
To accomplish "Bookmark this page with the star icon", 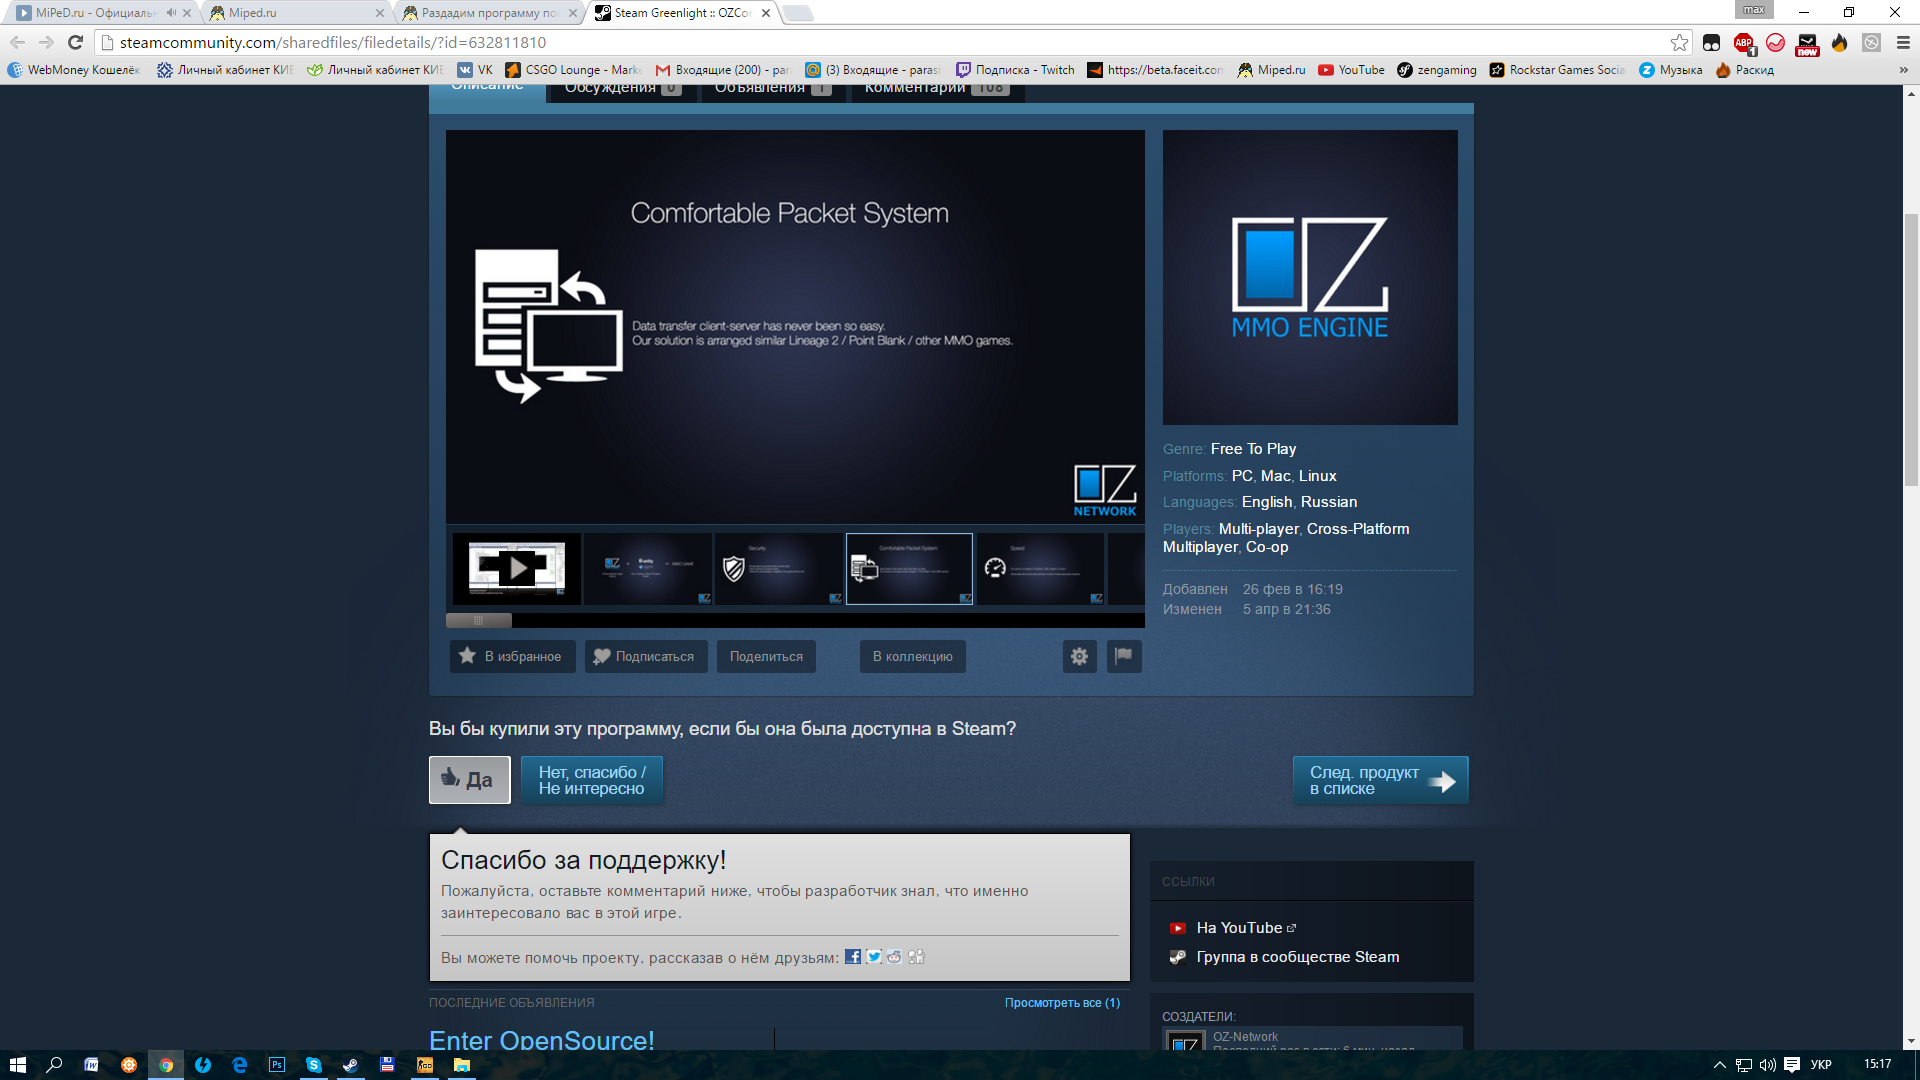I will click(1680, 43).
